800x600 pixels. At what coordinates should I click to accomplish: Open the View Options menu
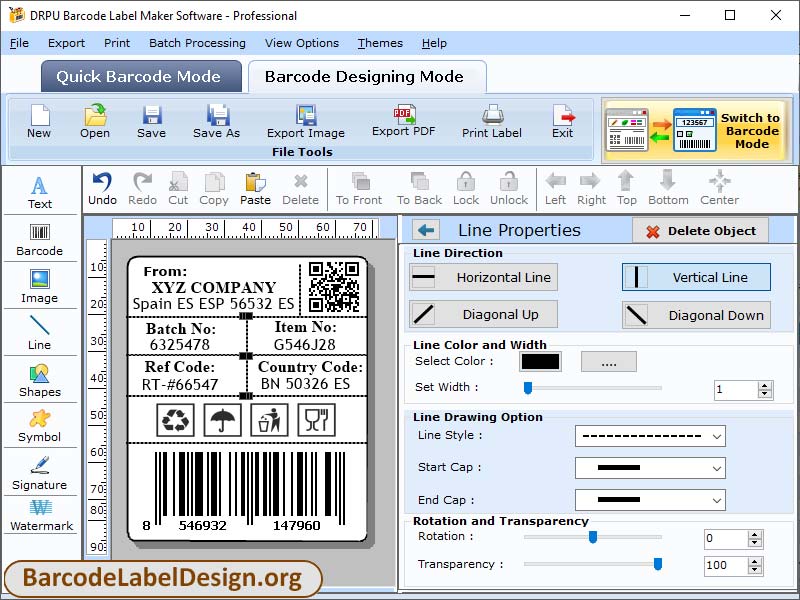pyautogui.click(x=302, y=43)
